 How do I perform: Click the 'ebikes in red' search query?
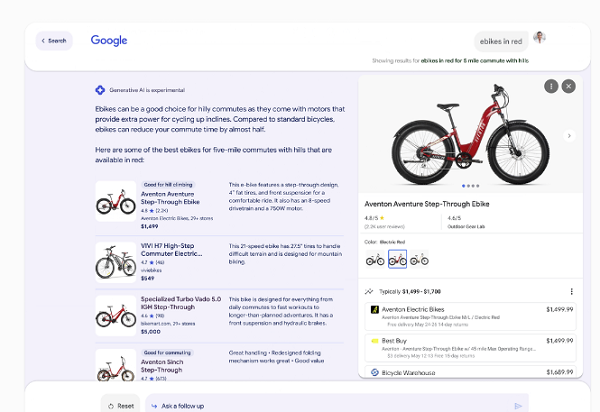pos(501,41)
